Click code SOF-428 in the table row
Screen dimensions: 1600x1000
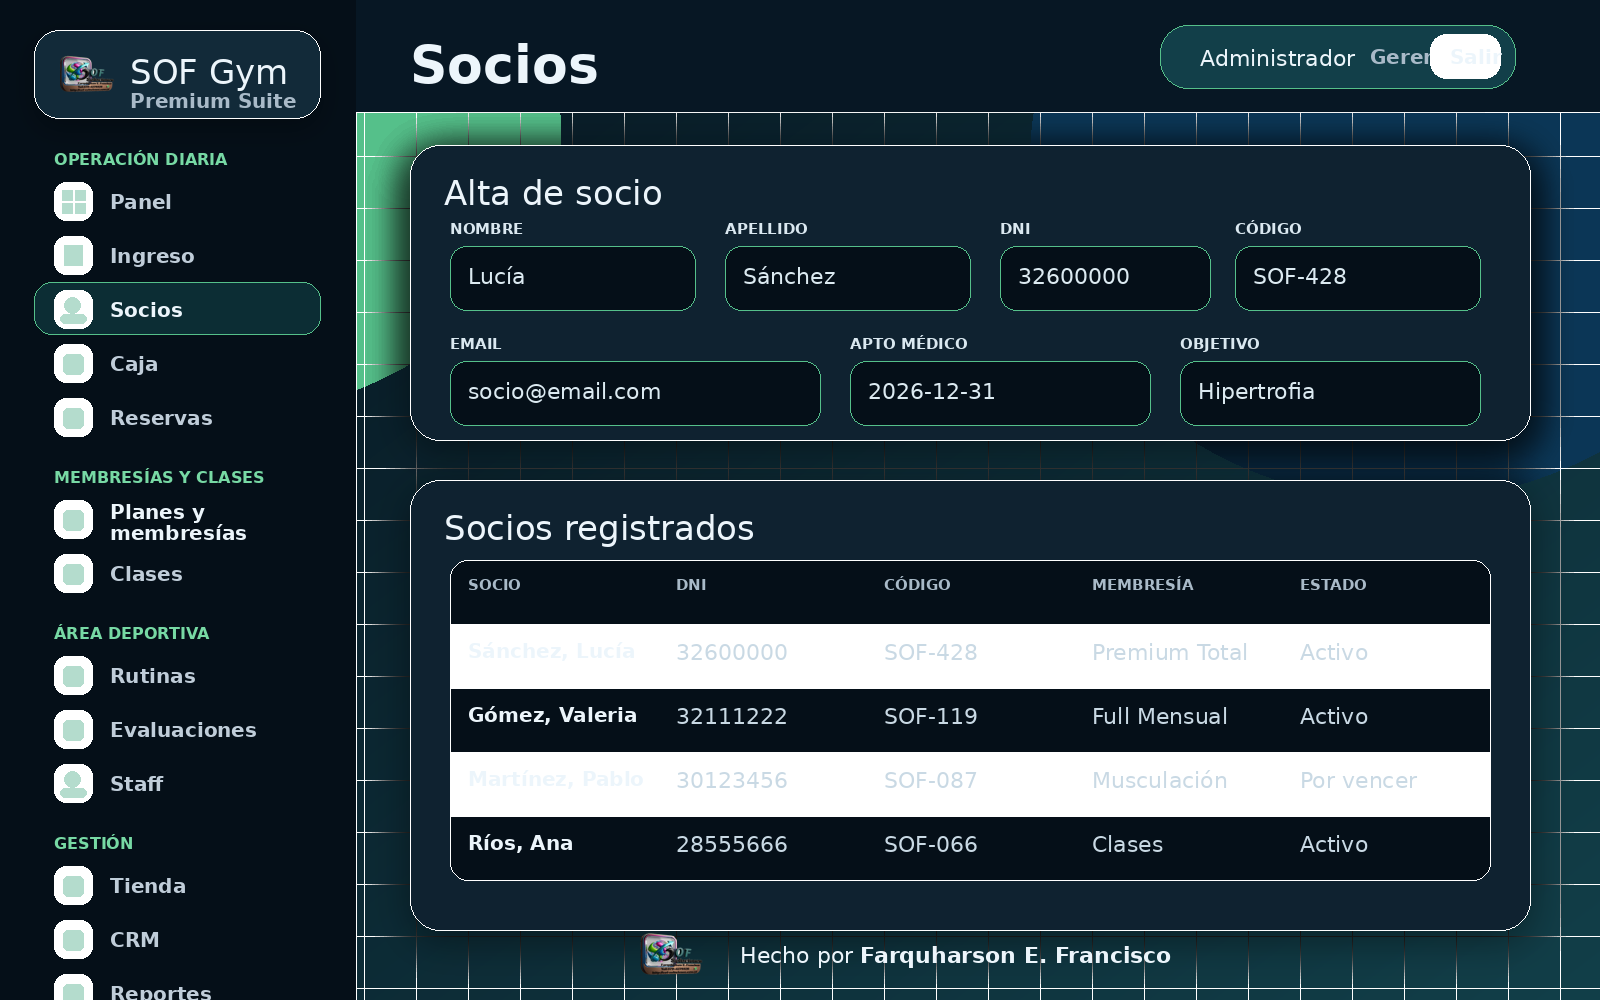coord(930,653)
